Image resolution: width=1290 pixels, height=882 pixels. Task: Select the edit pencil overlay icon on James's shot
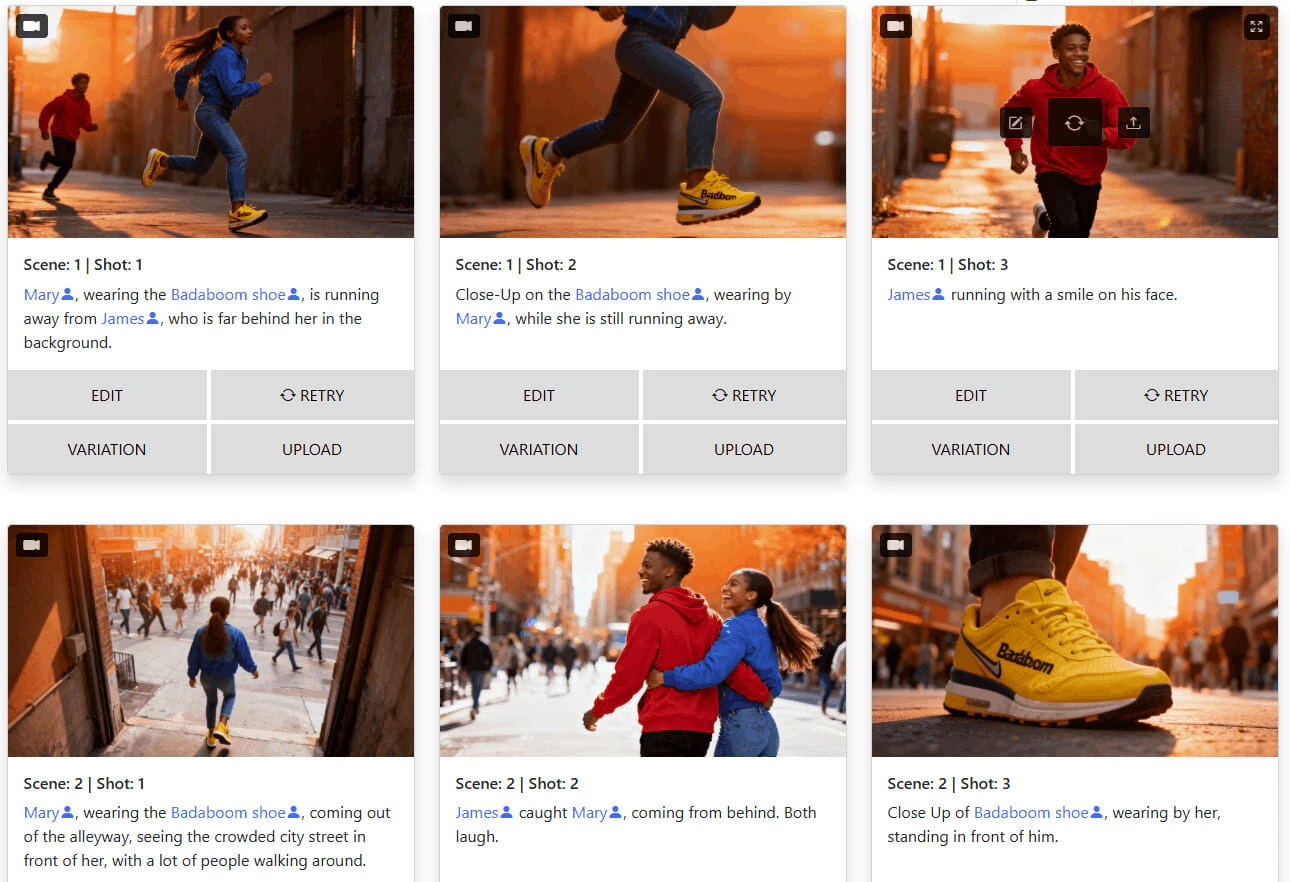pos(1015,122)
